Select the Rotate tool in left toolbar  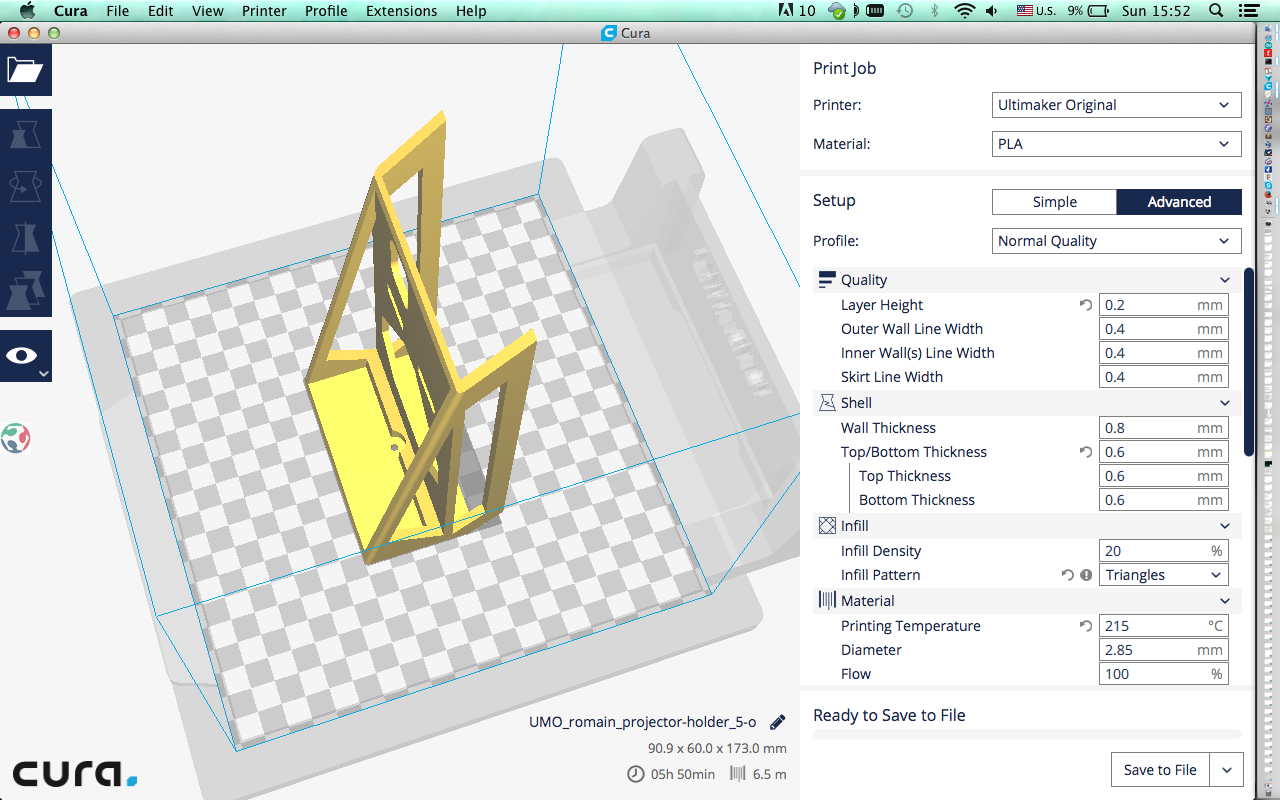[25, 186]
